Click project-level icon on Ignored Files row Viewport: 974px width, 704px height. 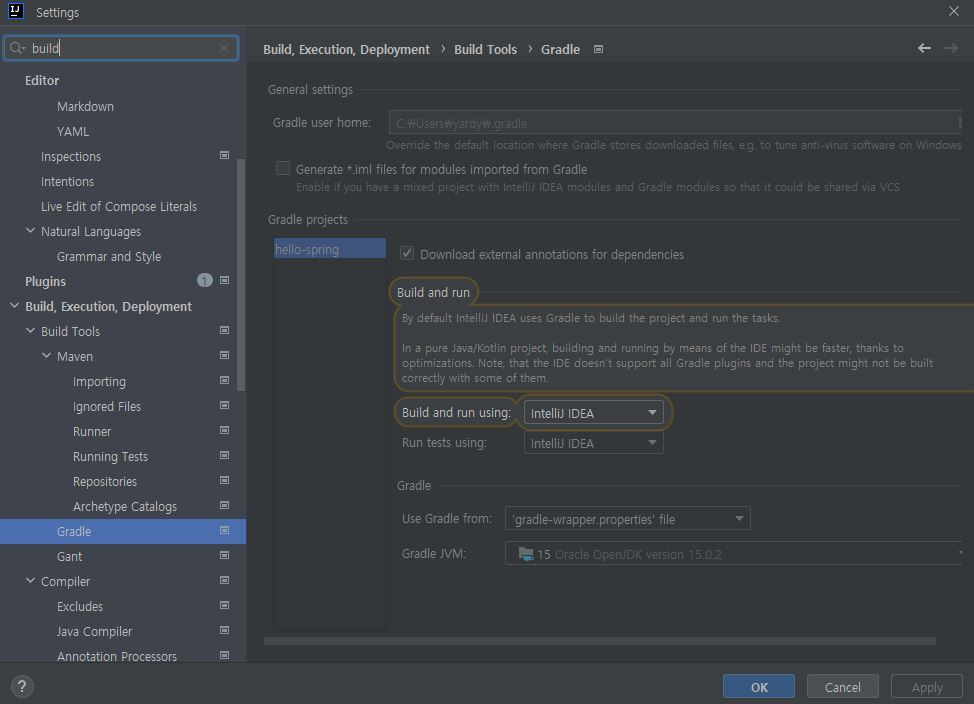coord(224,405)
